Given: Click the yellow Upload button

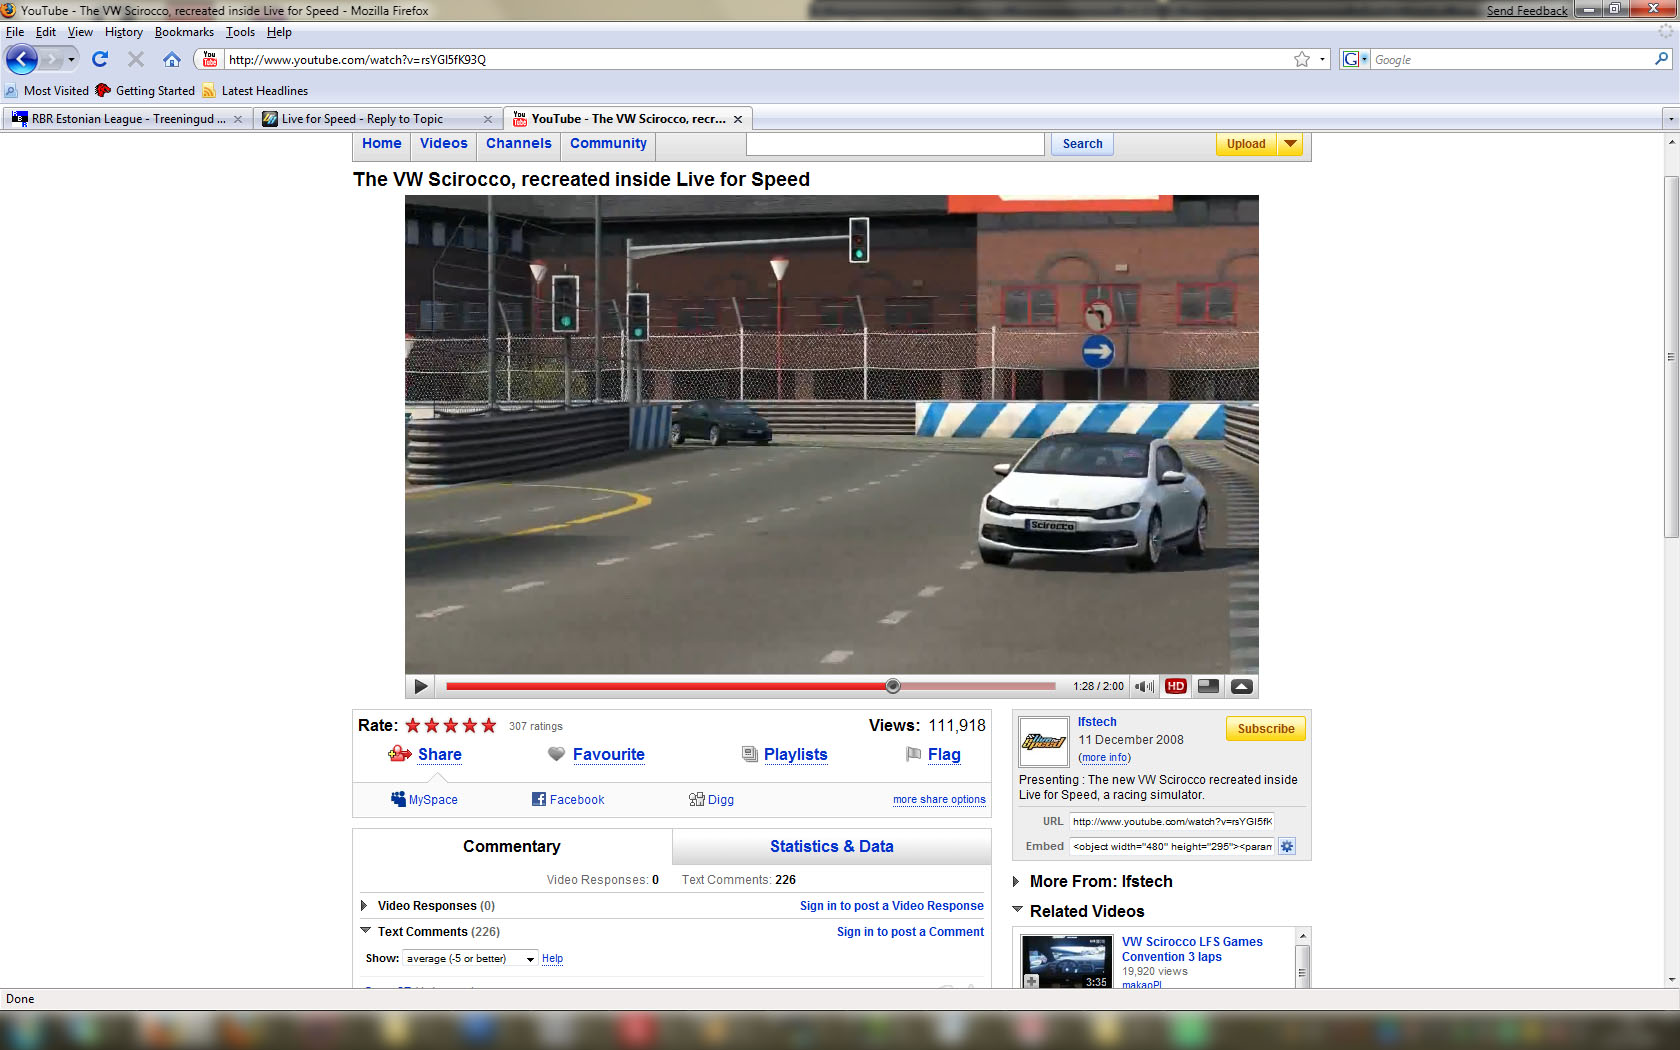Looking at the screenshot, I should [x=1246, y=144].
